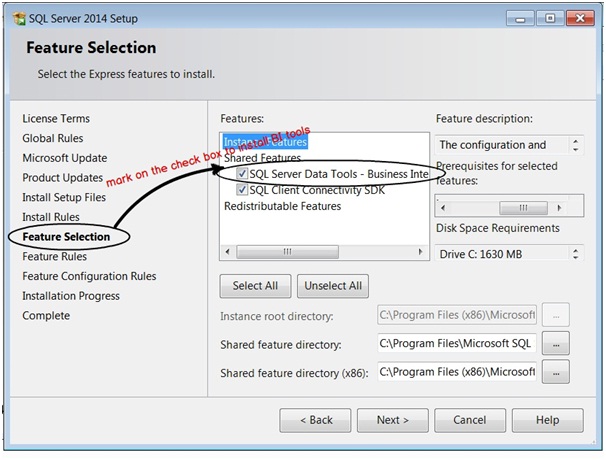
Task: Browse for Instance root directory
Action: pos(556,315)
